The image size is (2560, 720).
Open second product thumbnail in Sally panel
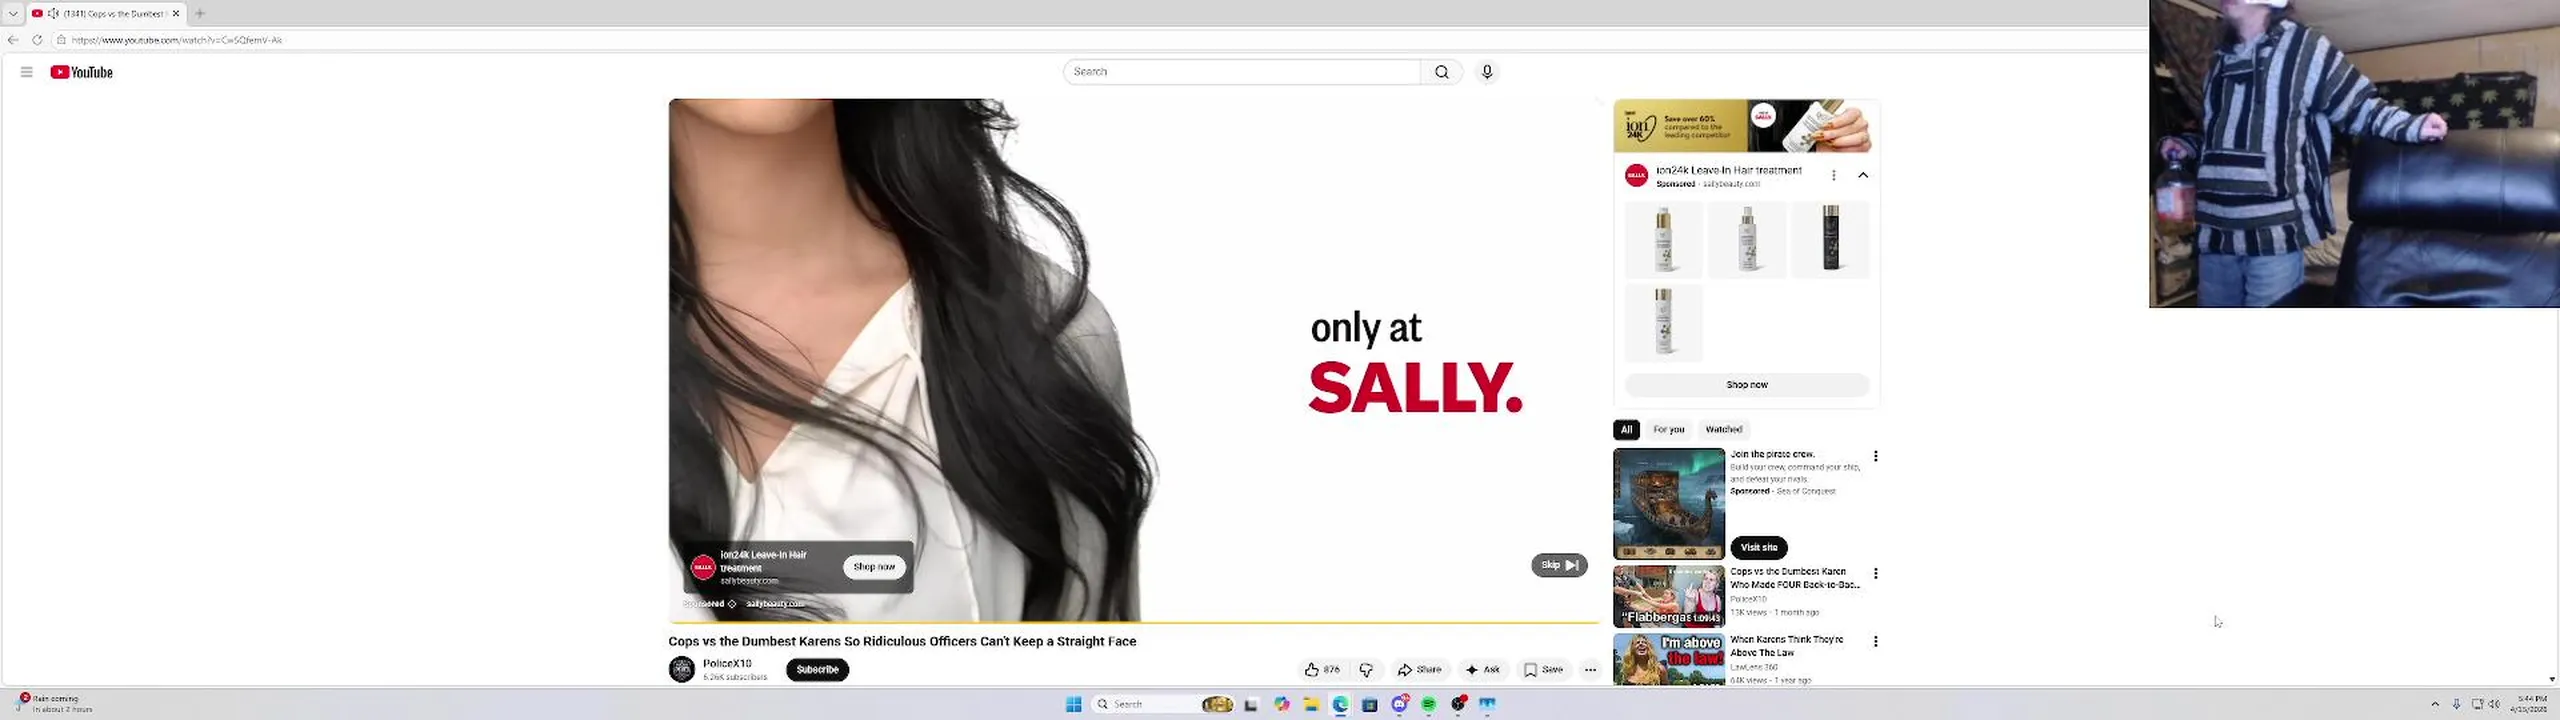point(1747,240)
